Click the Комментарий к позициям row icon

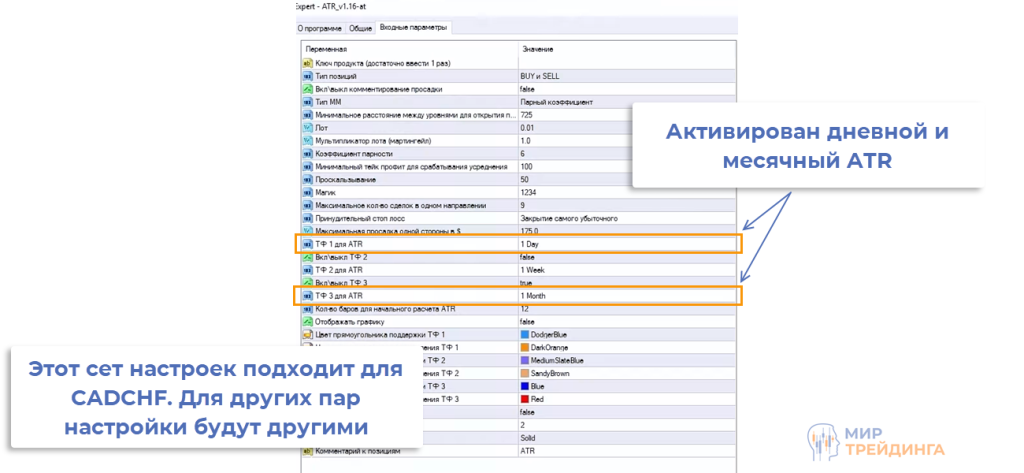[x=308, y=451]
